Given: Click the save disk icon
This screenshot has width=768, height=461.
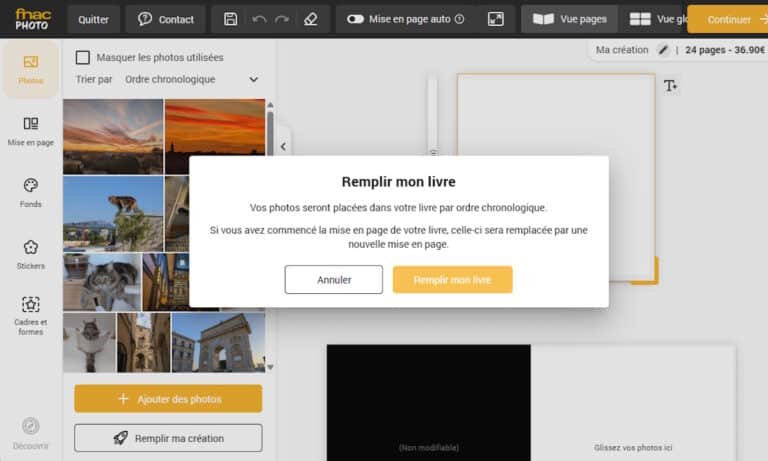Looking at the screenshot, I should [x=230, y=19].
